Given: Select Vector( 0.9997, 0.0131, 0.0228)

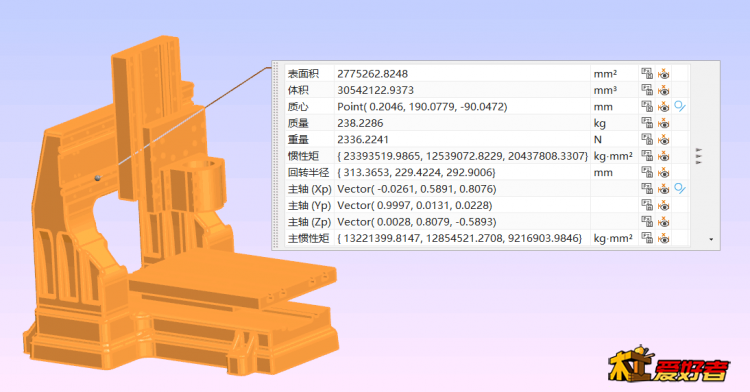Looking at the screenshot, I should click(x=415, y=205).
